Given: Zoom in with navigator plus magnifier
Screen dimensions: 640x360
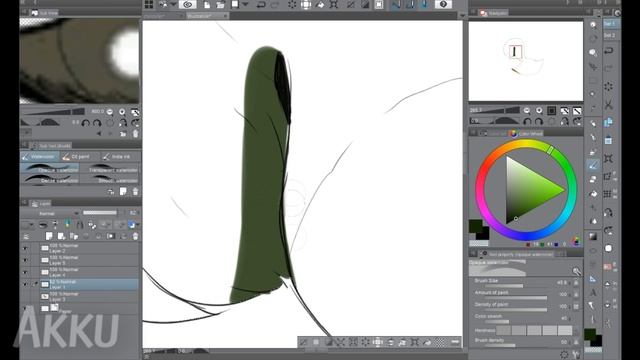Looking at the screenshot, I should [539, 111].
